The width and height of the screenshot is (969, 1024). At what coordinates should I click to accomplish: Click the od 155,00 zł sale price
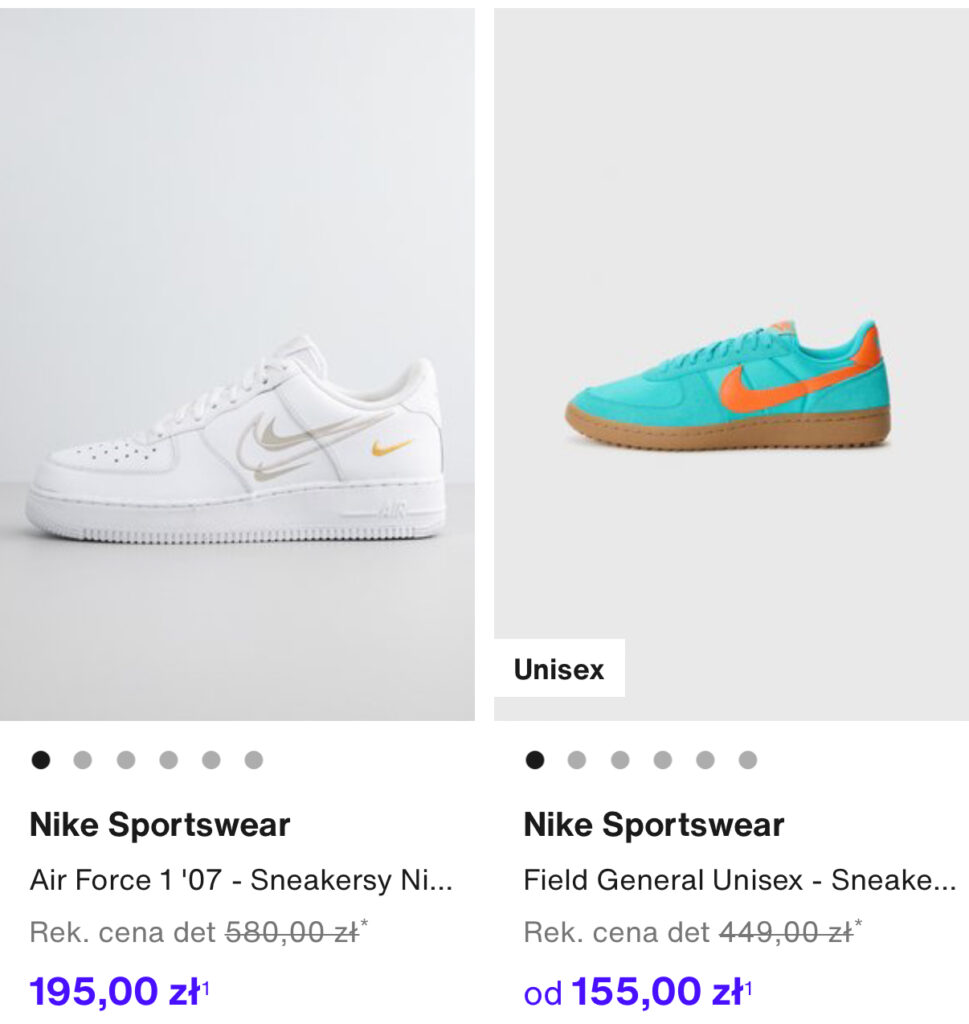(638, 991)
